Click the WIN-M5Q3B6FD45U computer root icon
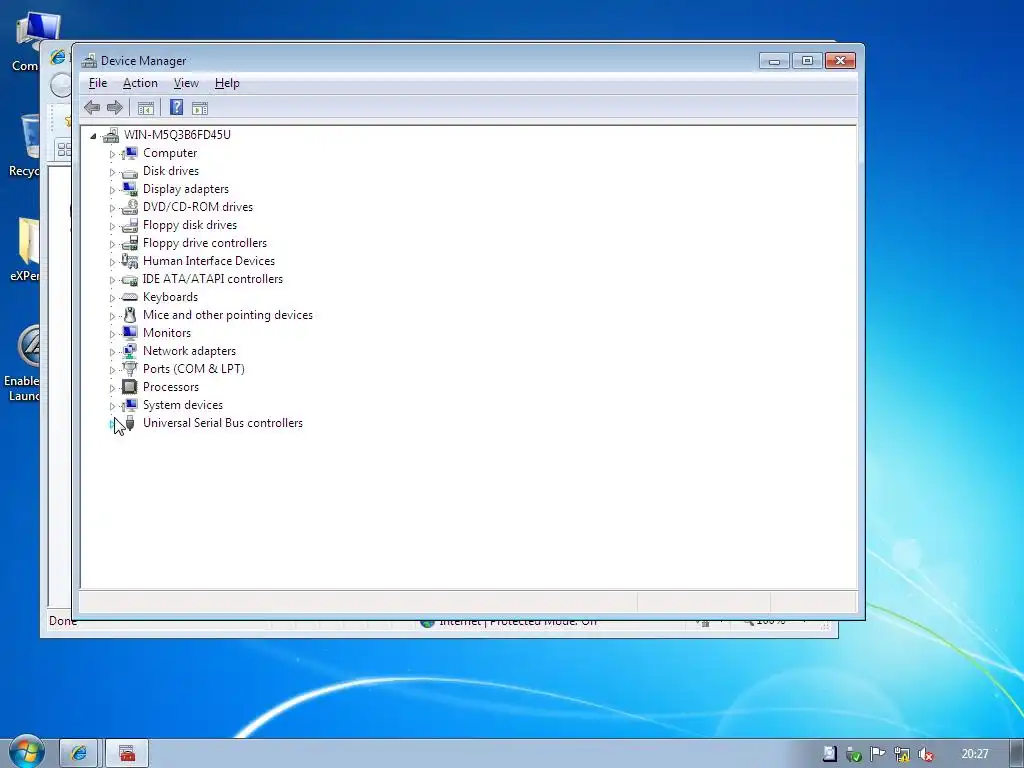This screenshot has width=1024, height=768. 111,135
